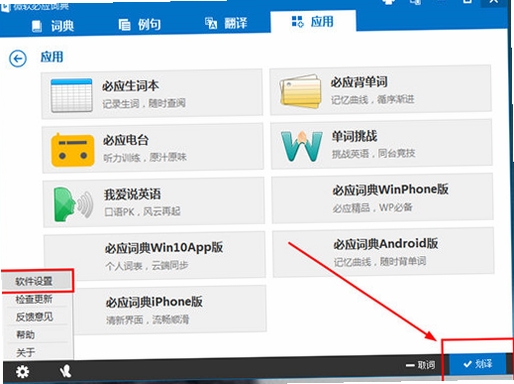Click the 应用 page heading
This screenshot has width=514, height=384.
[x=52, y=57]
